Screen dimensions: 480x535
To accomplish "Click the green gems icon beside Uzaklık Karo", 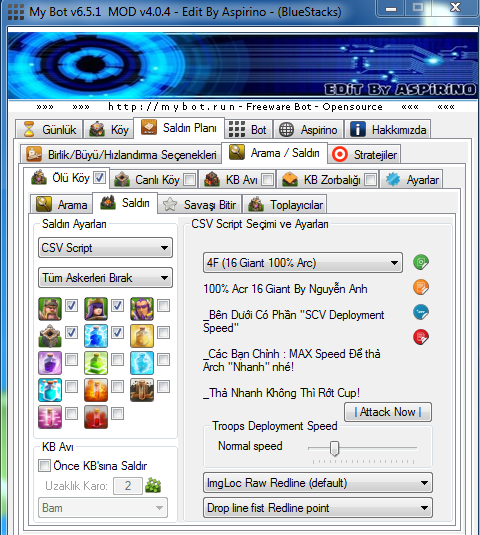I will [x=153, y=485].
